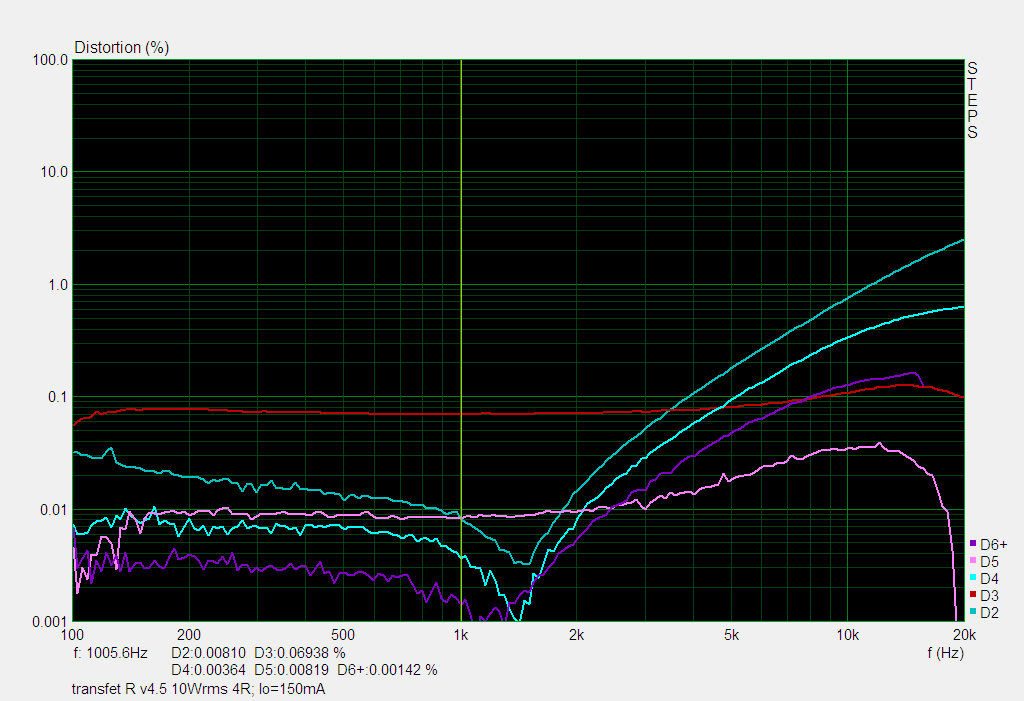The height and width of the screenshot is (701, 1024).
Task: Click the 0.01 y-axis tick label
Action: click(54, 510)
